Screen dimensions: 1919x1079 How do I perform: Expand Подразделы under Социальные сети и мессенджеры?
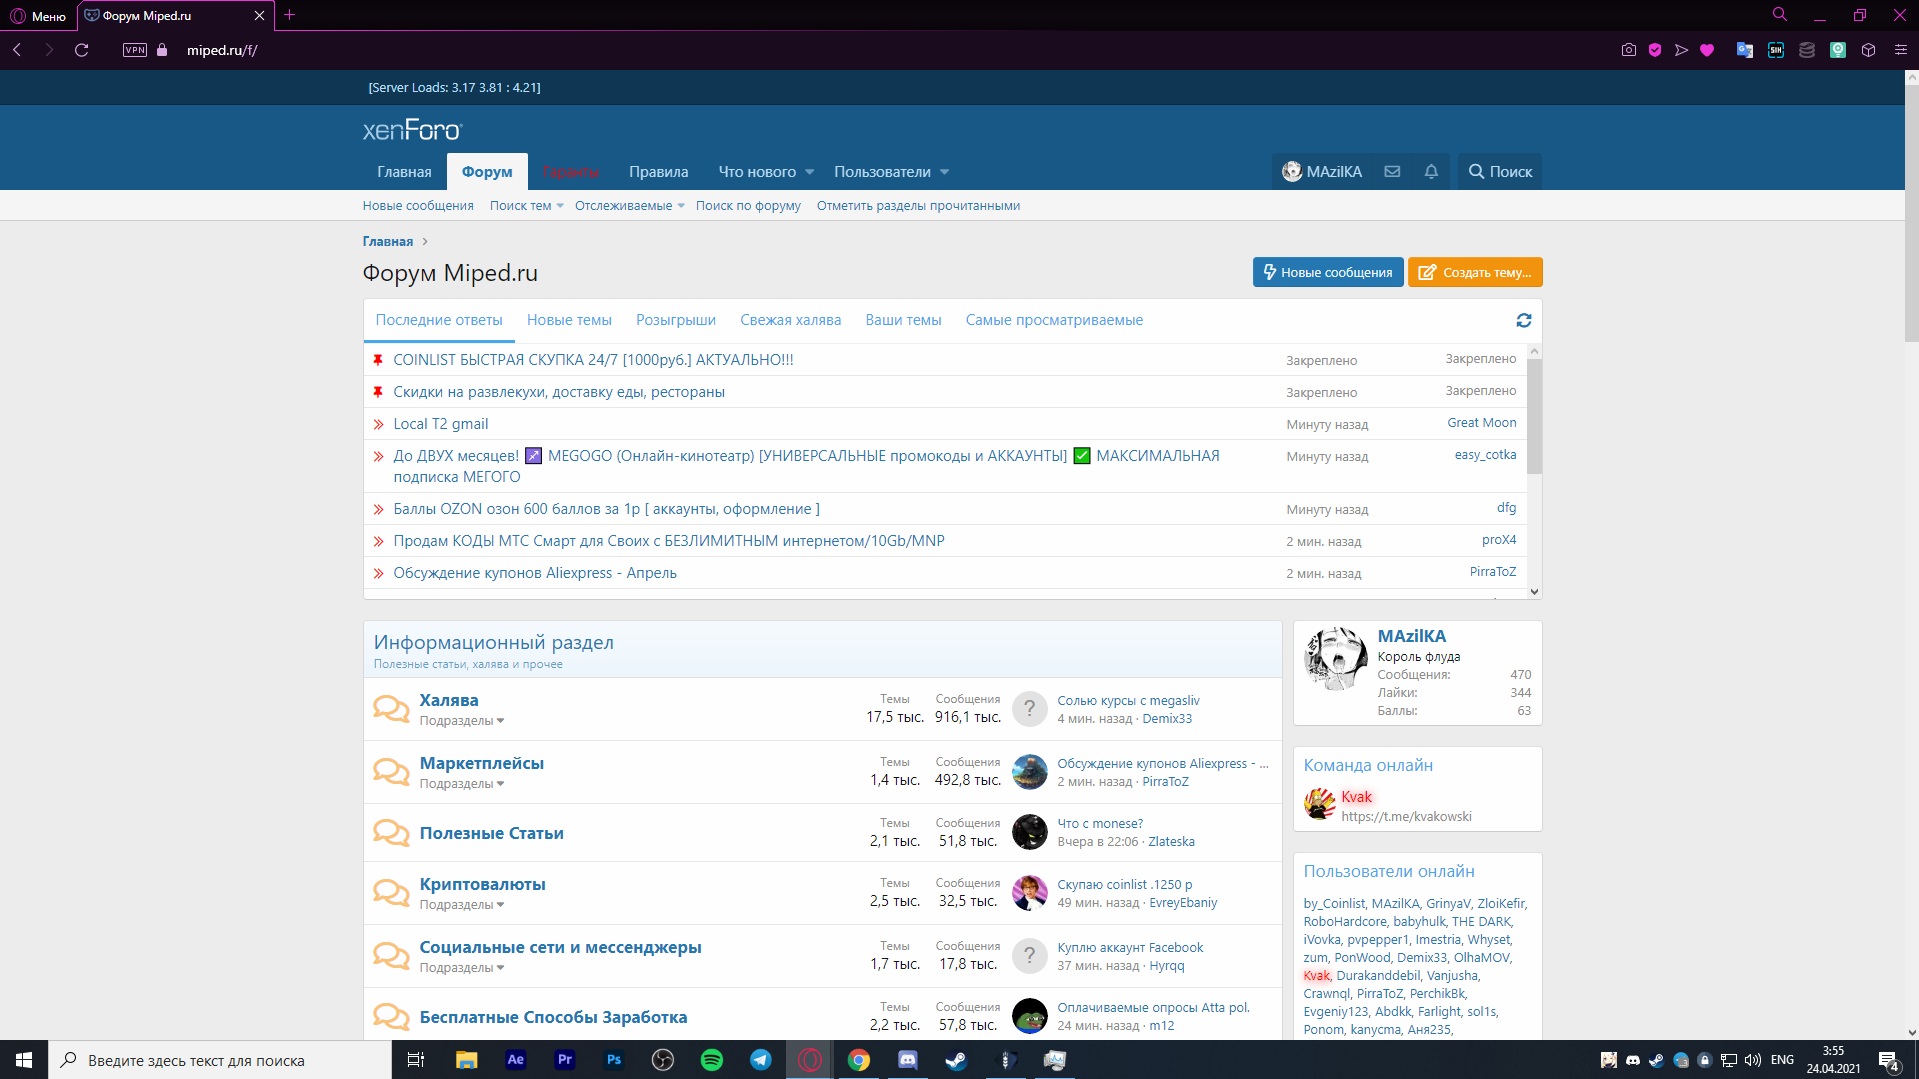click(462, 968)
